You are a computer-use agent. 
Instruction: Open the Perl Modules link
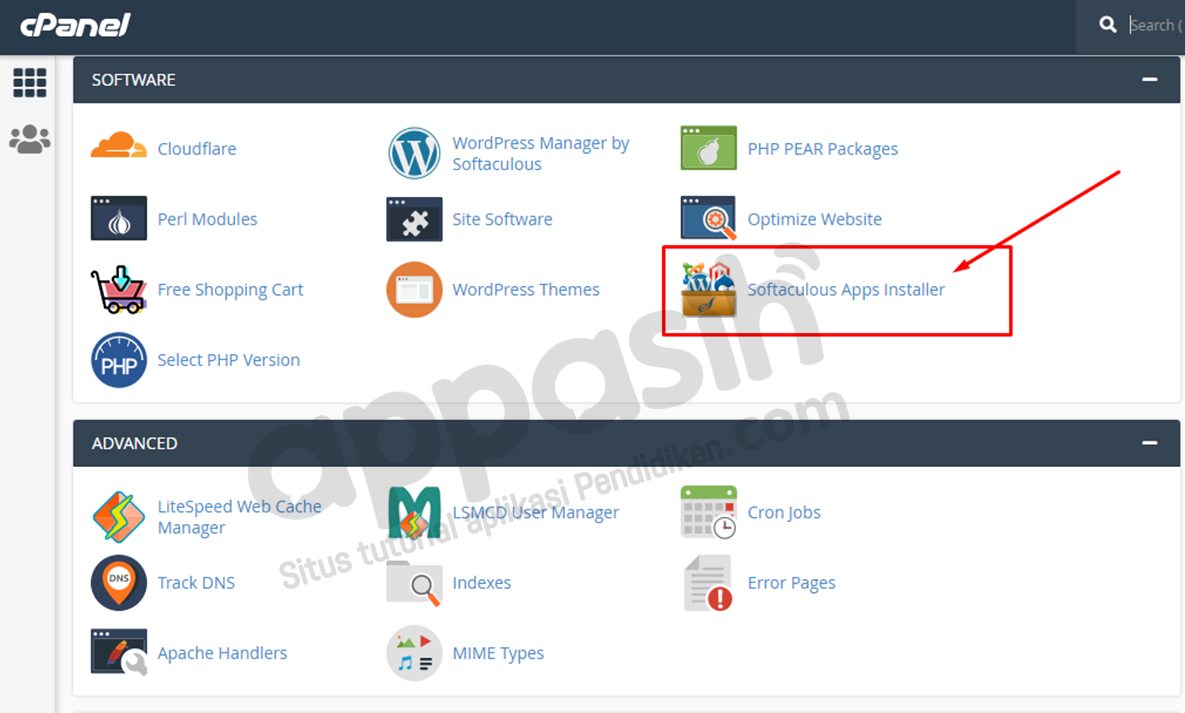coord(207,219)
